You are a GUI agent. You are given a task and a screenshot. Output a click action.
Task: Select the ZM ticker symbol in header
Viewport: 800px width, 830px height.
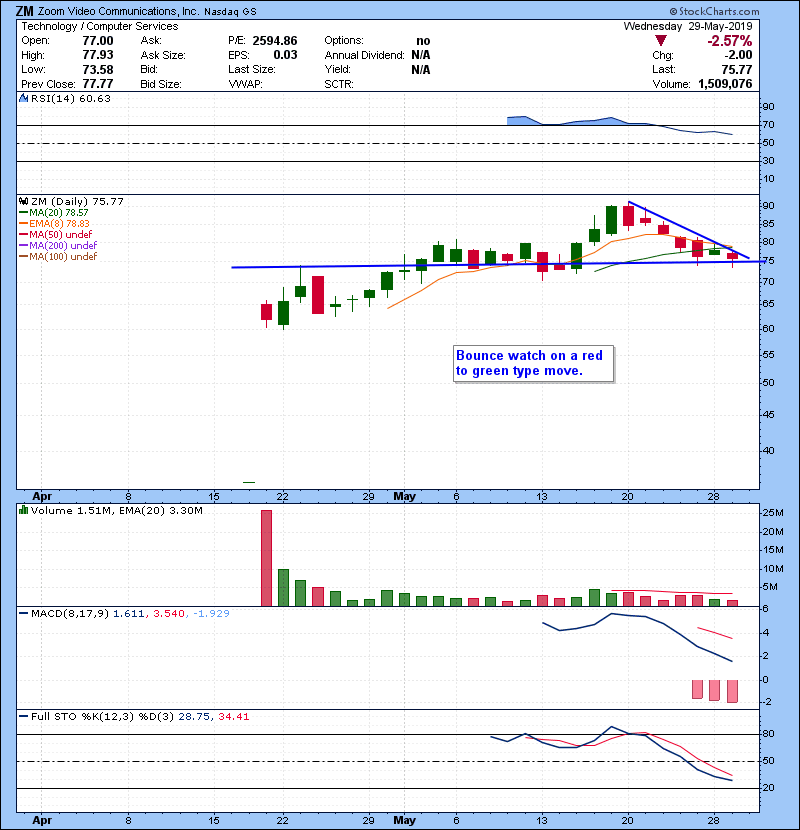[24, 11]
